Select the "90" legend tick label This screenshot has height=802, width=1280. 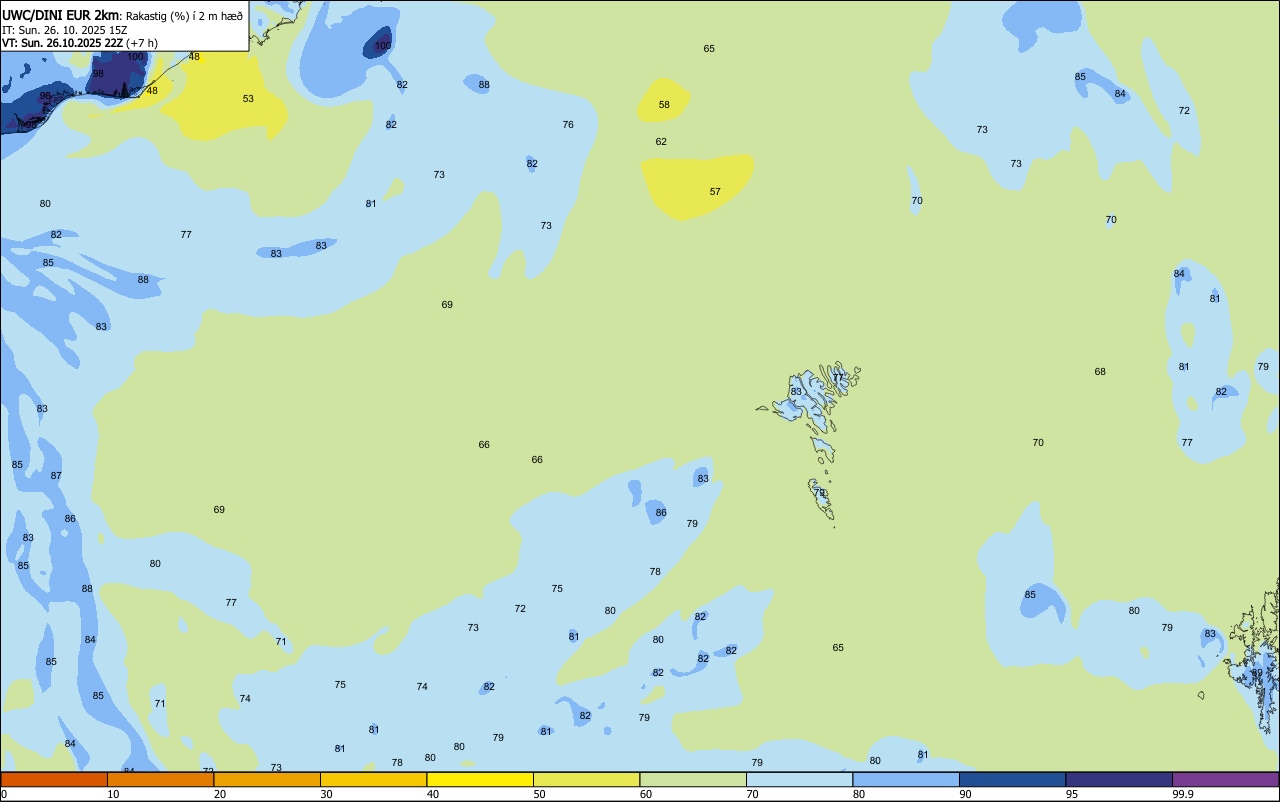[x=966, y=794]
